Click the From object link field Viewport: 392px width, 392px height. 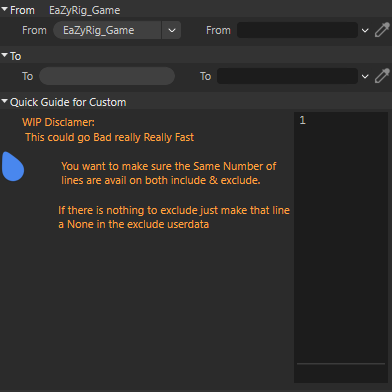297,30
